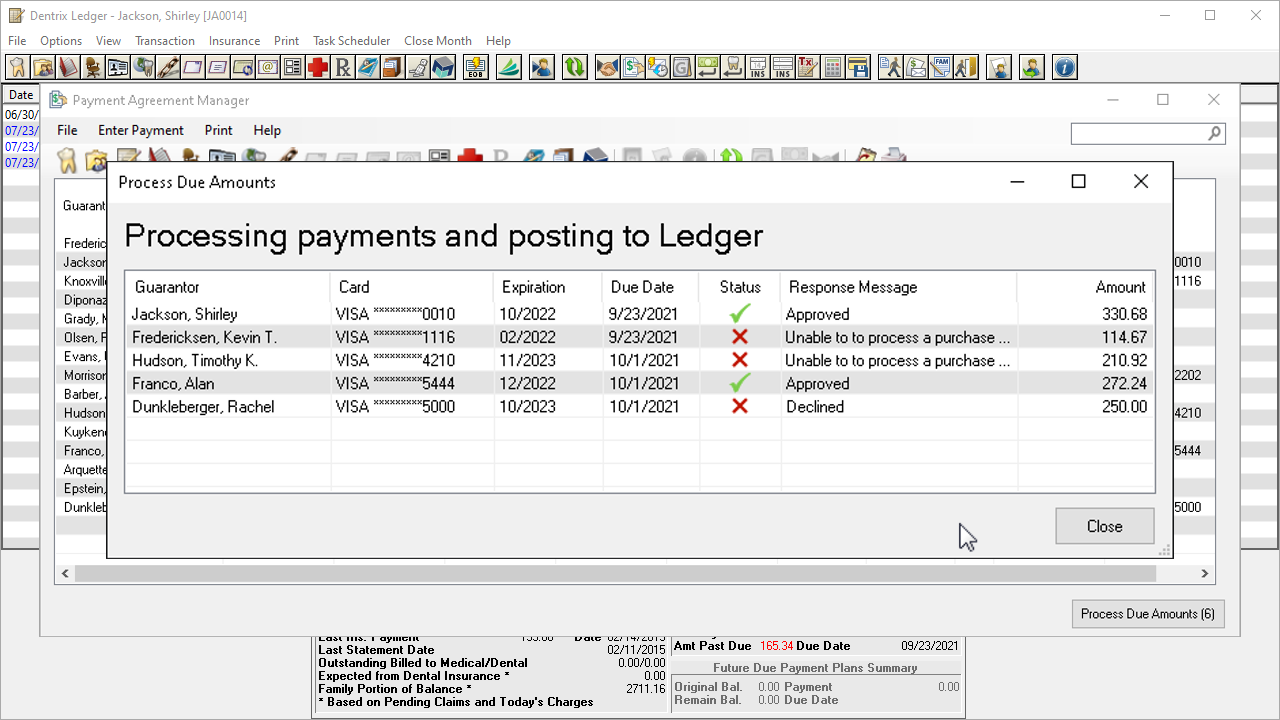Click the Response Message column header
The width and height of the screenshot is (1280, 720).
pos(852,287)
